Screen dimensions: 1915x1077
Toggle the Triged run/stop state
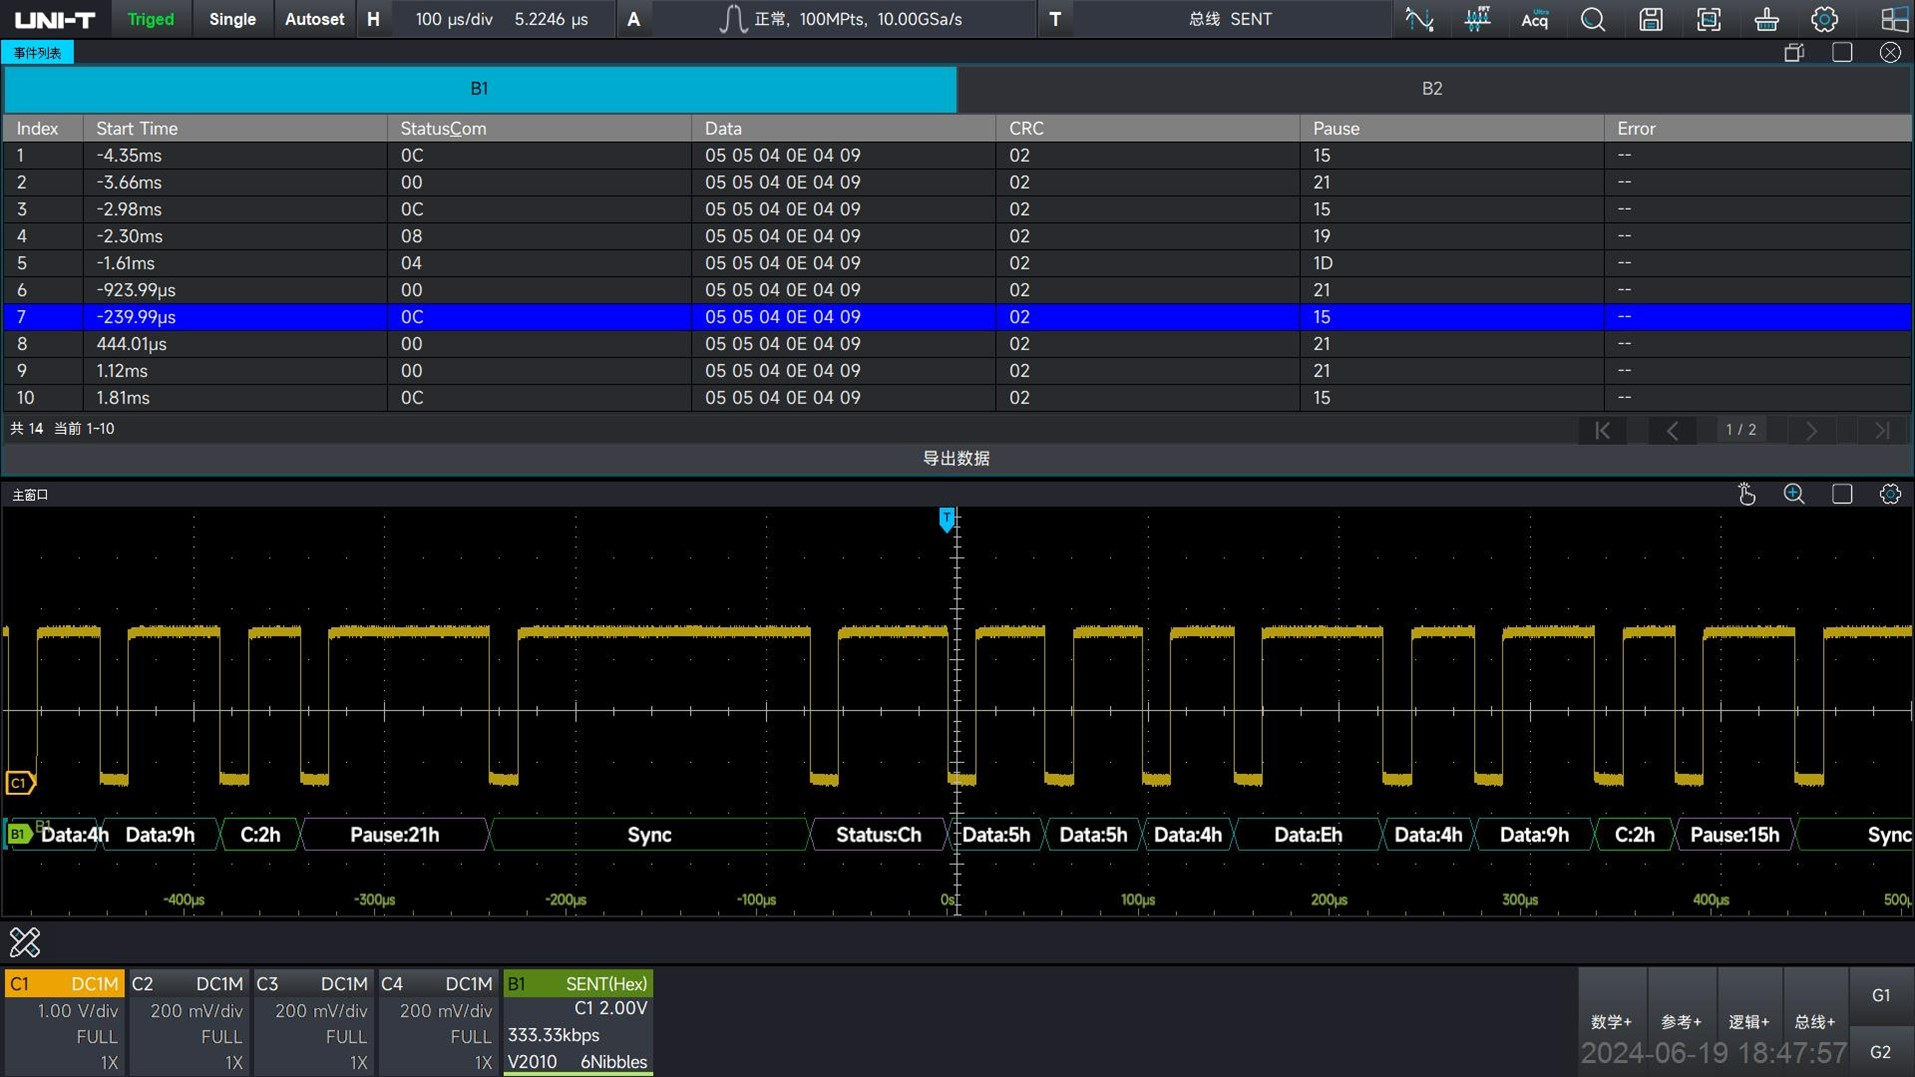point(151,19)
